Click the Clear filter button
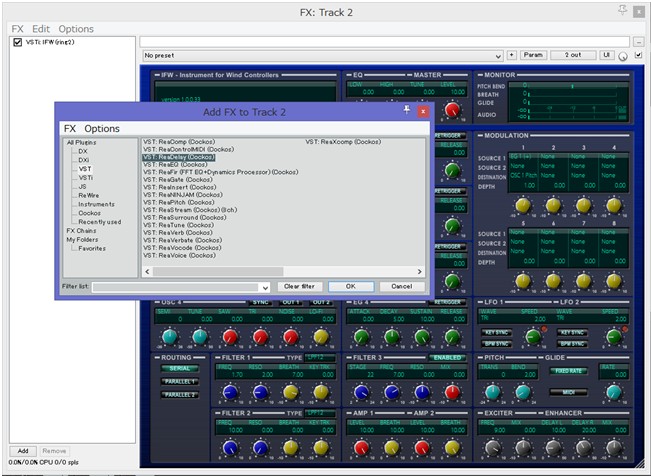Screen dimensions: 651x476 tap(299, 286)
